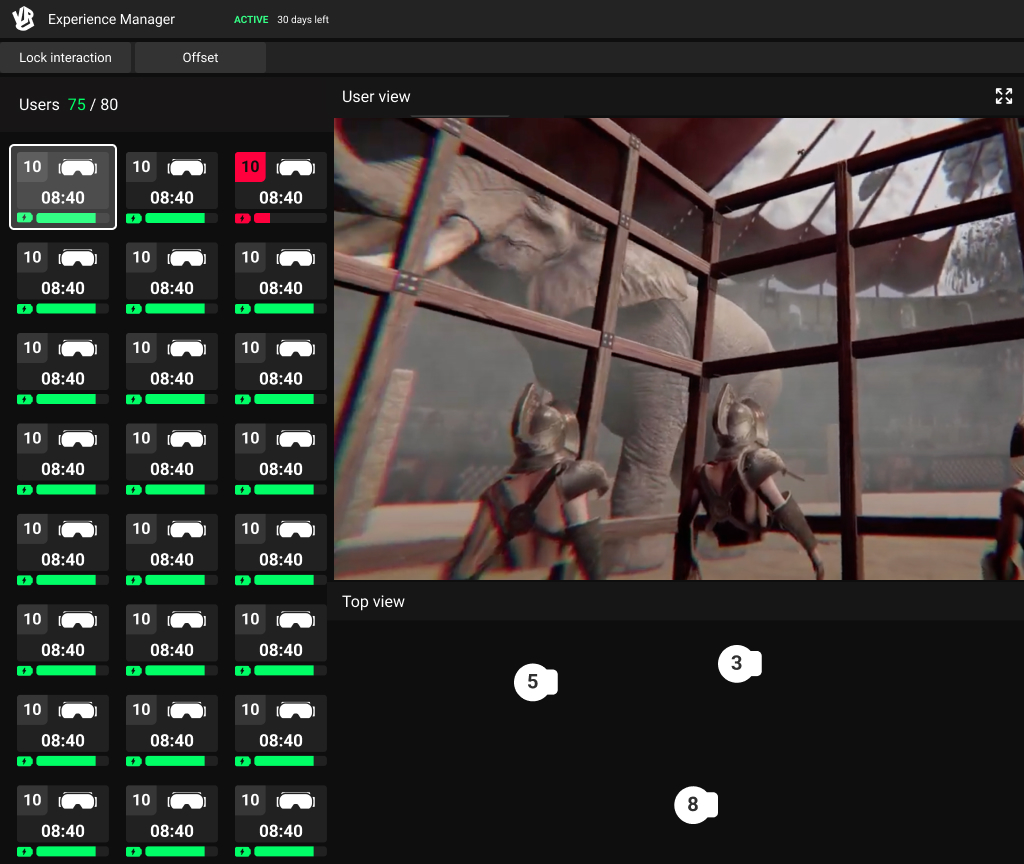This screenshot has width=1024, height=864.
Task: Select the user card with red badge
Action: coord(281,187)
